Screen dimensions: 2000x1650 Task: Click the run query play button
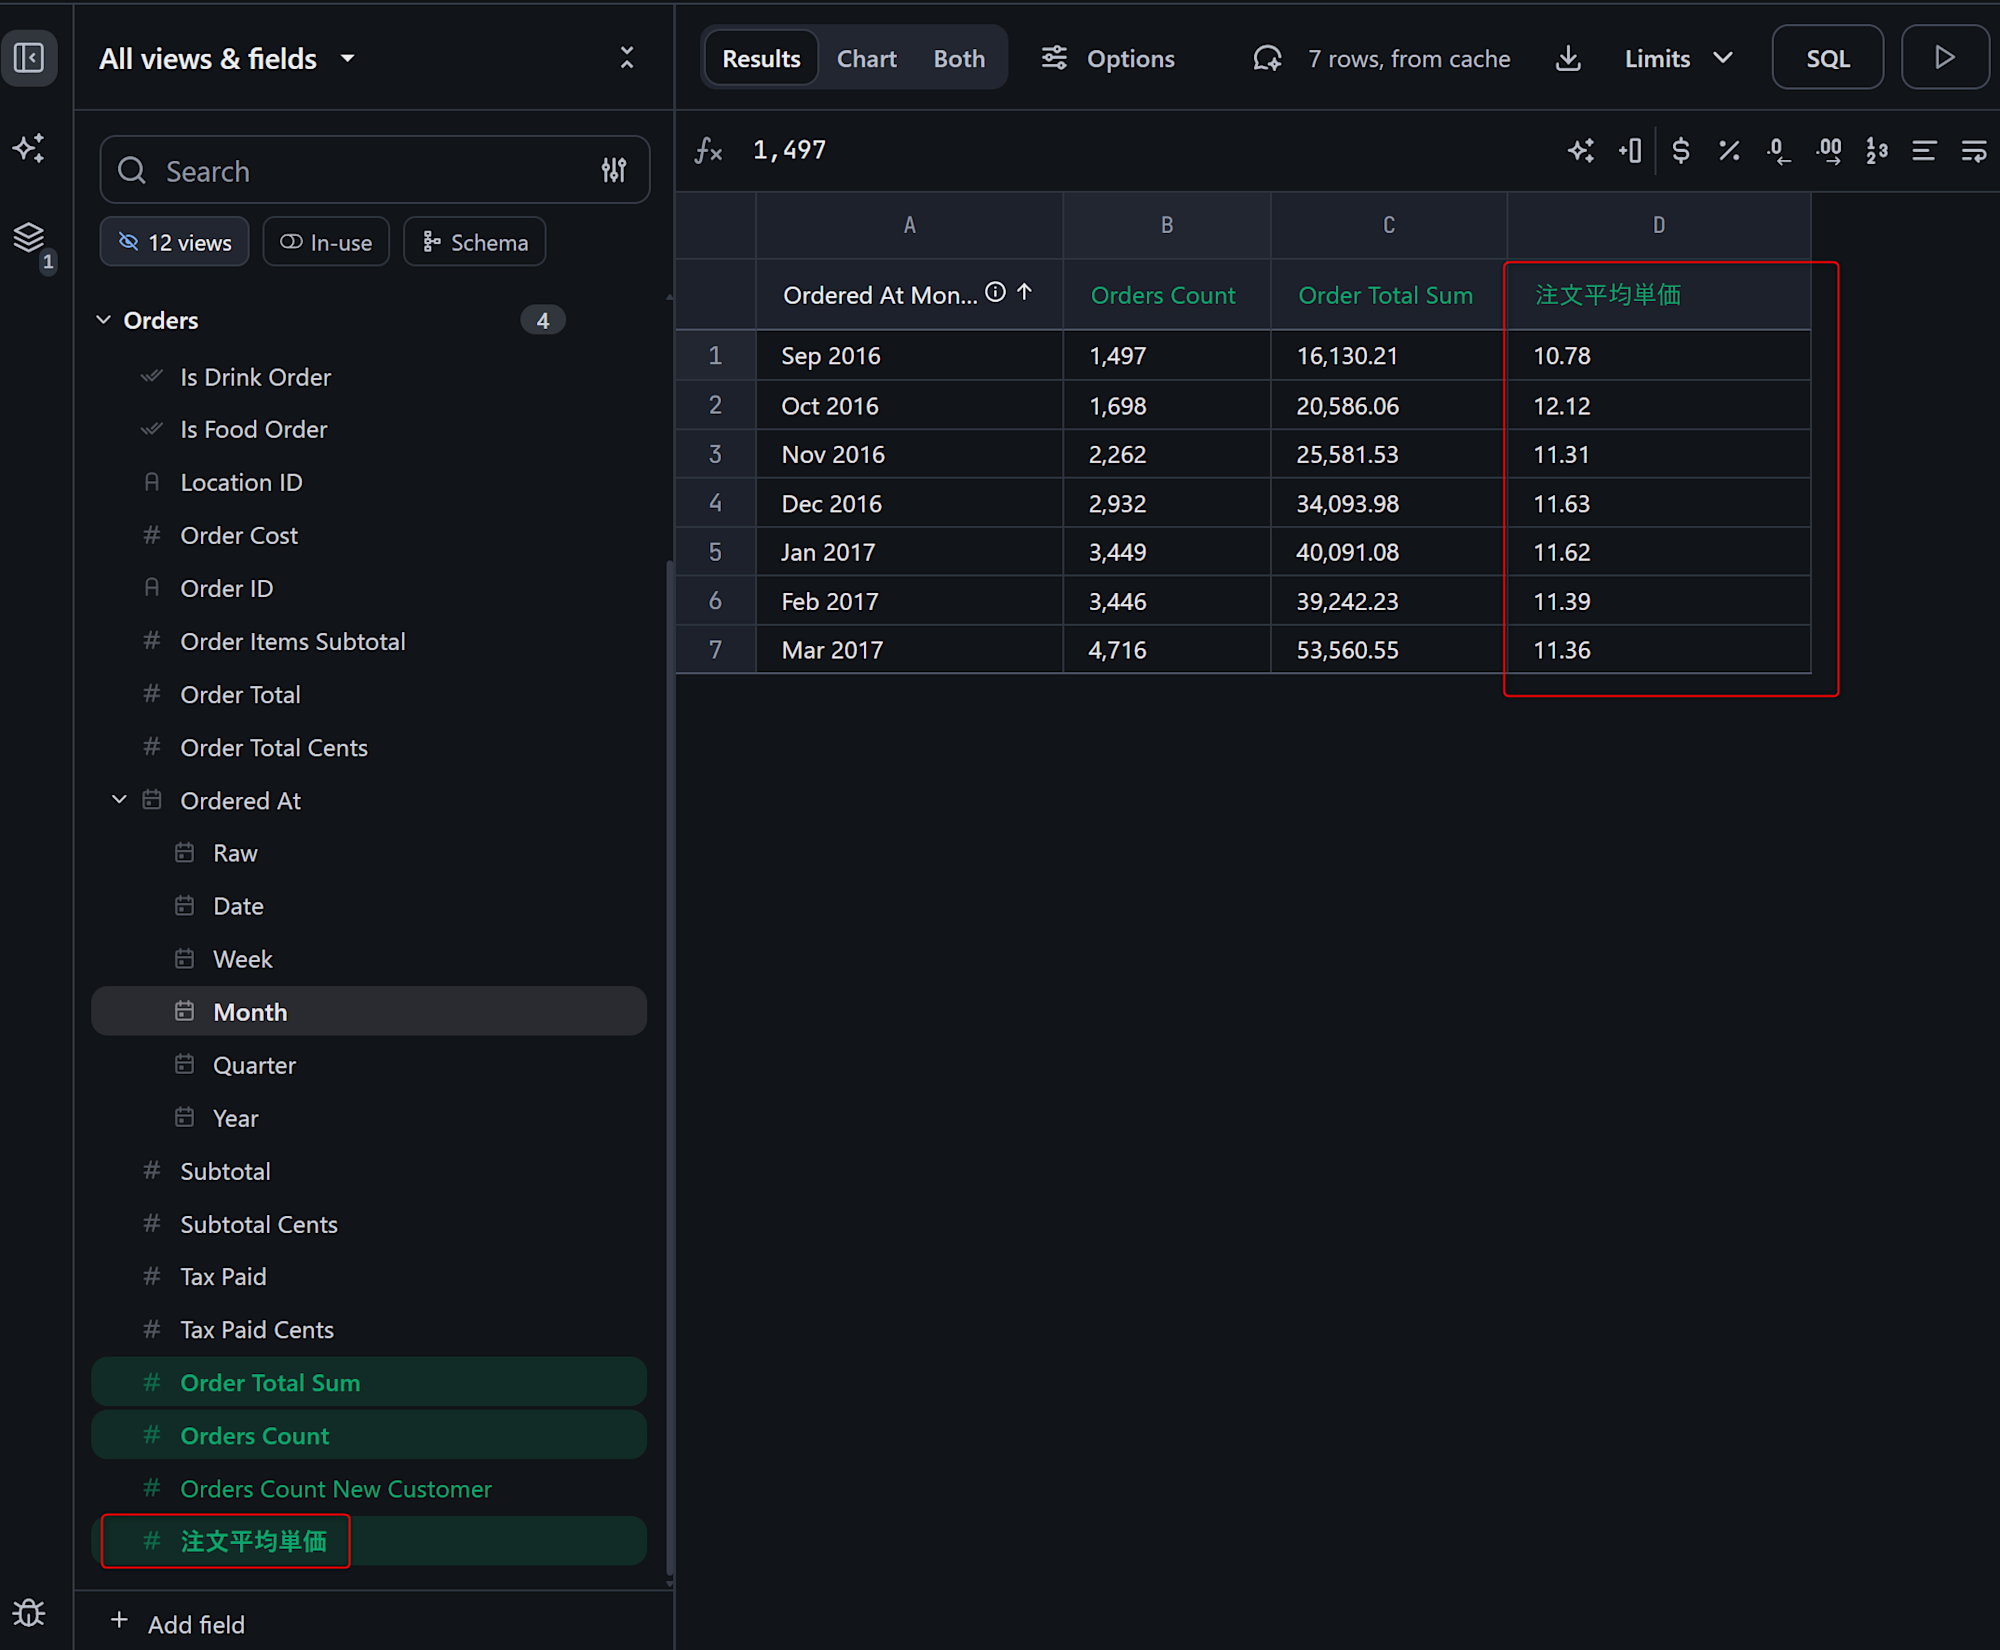click(x=1944, y=58)
